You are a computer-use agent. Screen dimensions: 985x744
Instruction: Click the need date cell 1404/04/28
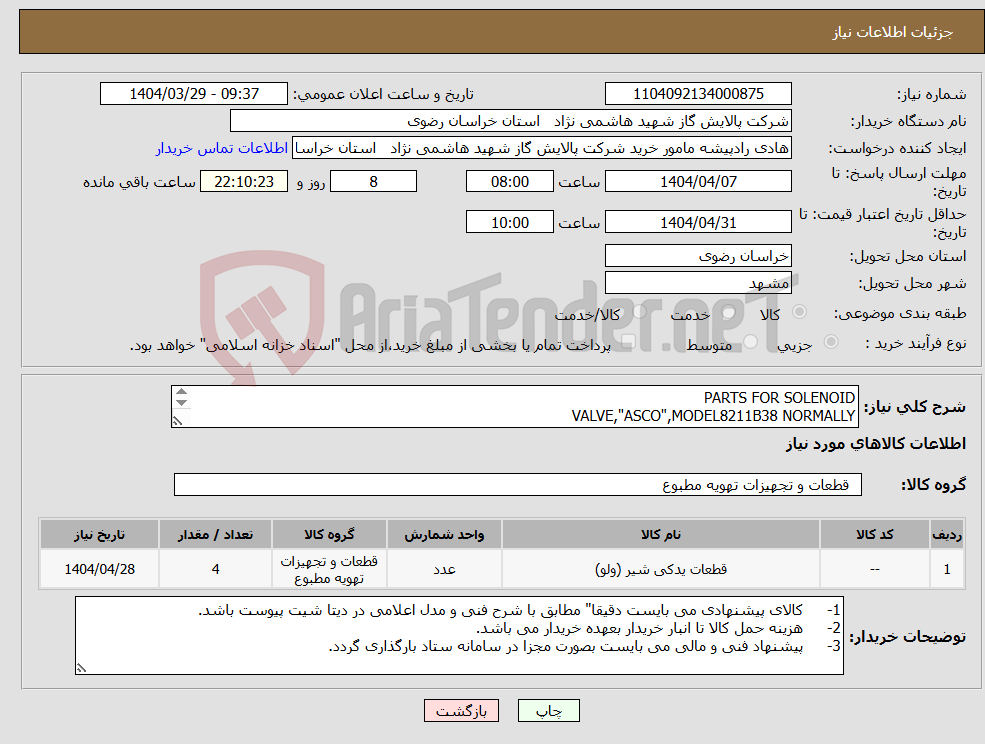pos(99,569)
